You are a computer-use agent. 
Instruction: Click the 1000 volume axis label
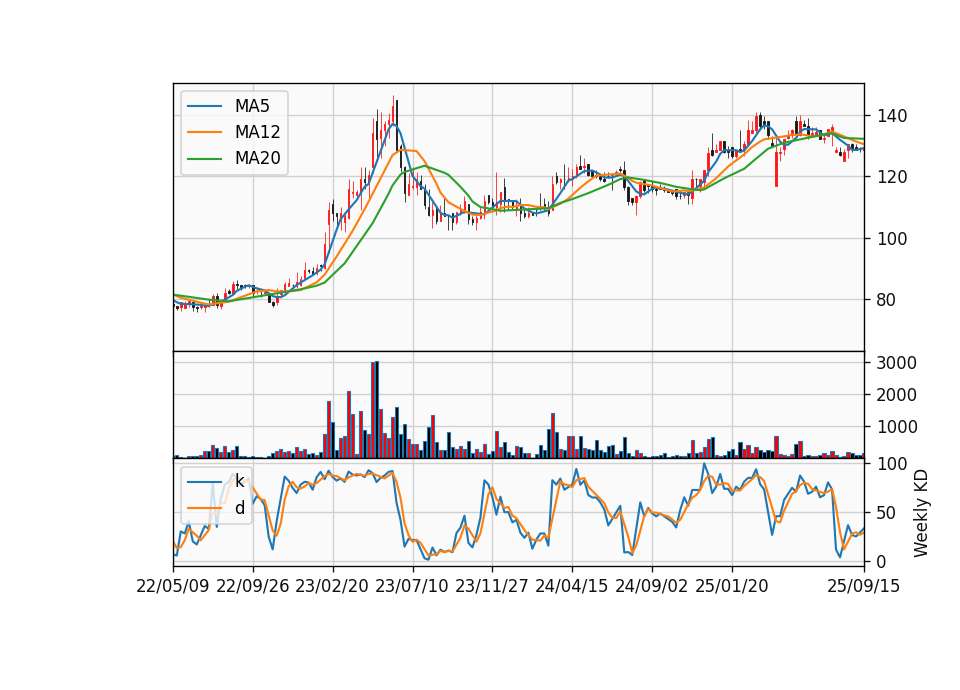896,427
